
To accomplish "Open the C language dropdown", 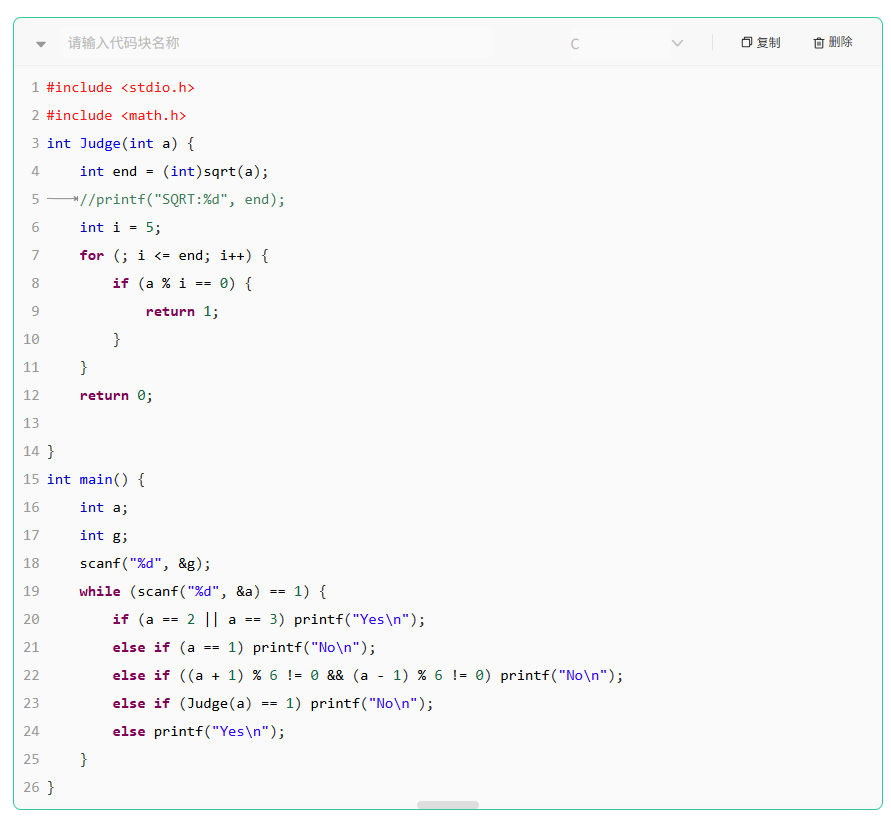I will [625, 44].
